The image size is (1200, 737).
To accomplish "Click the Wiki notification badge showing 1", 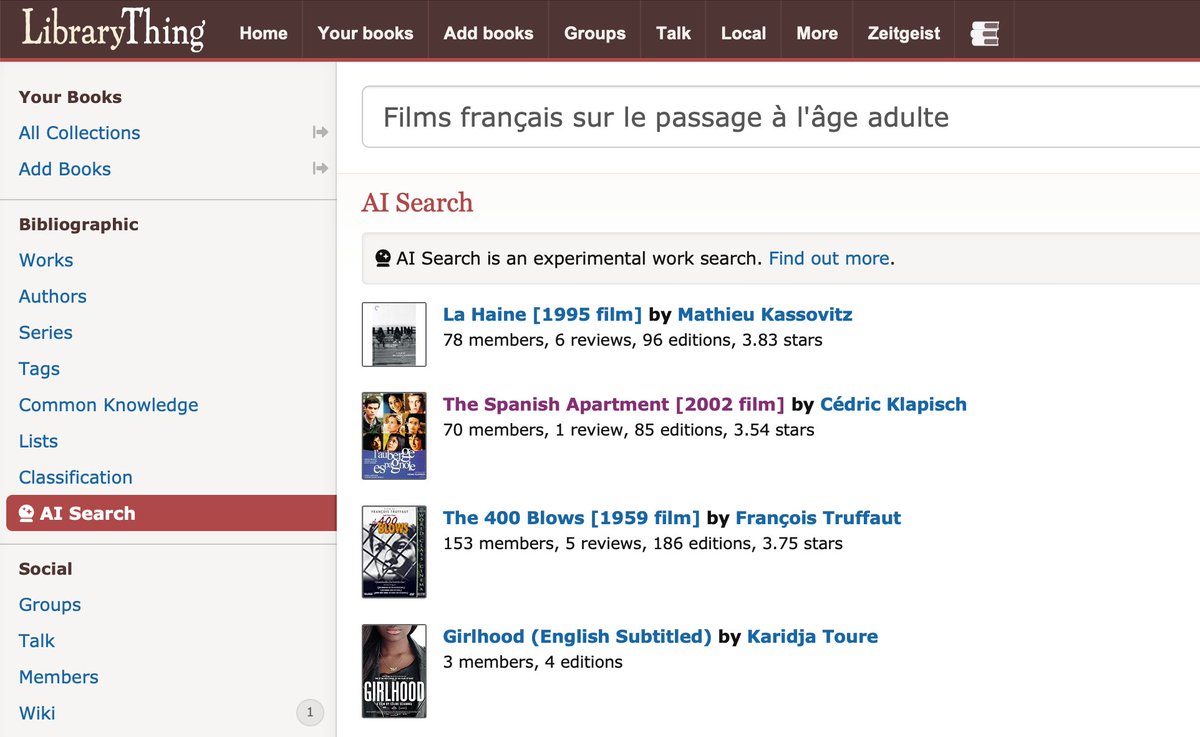I will pos(310,713).
